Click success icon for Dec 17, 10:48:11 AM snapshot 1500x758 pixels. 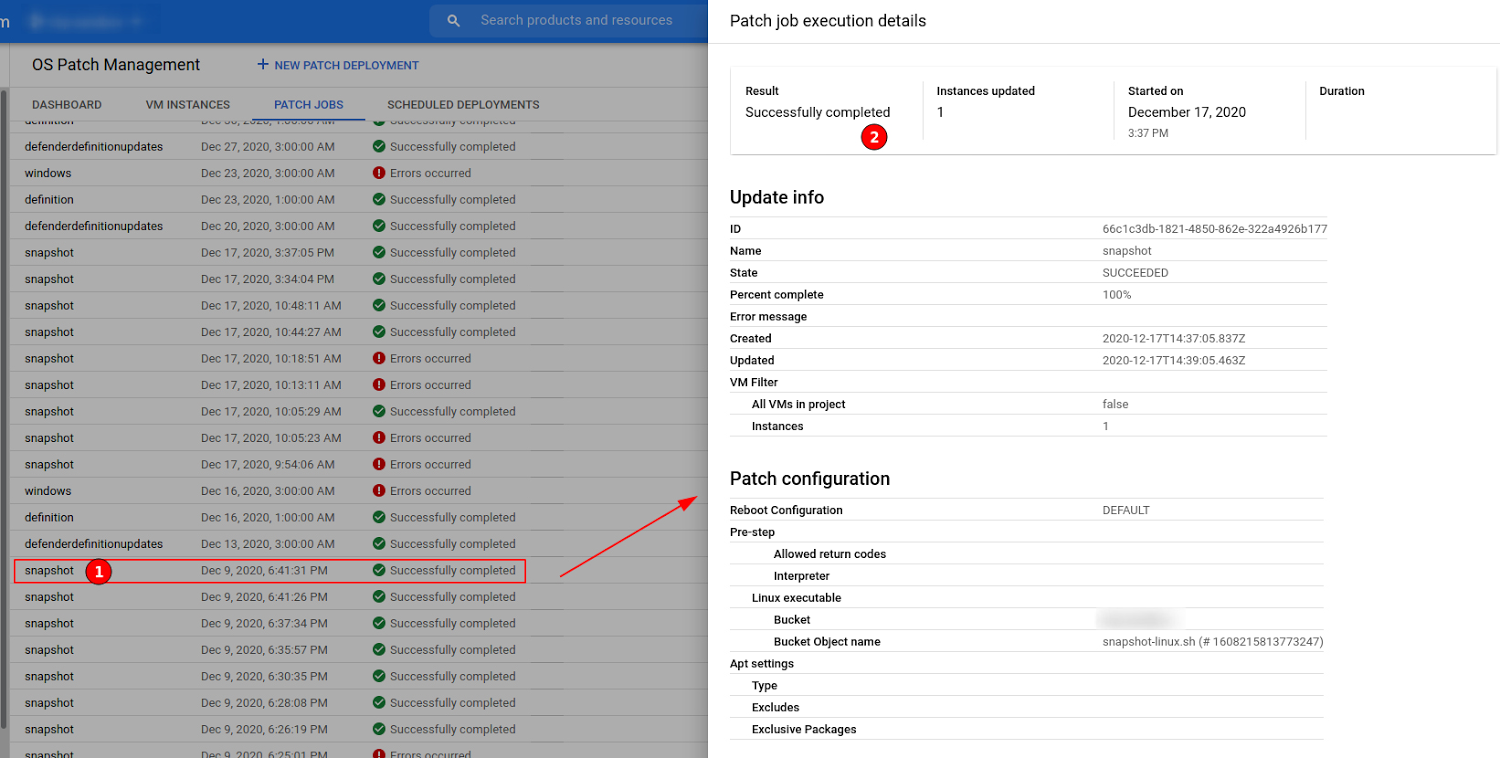pos(379,305)
